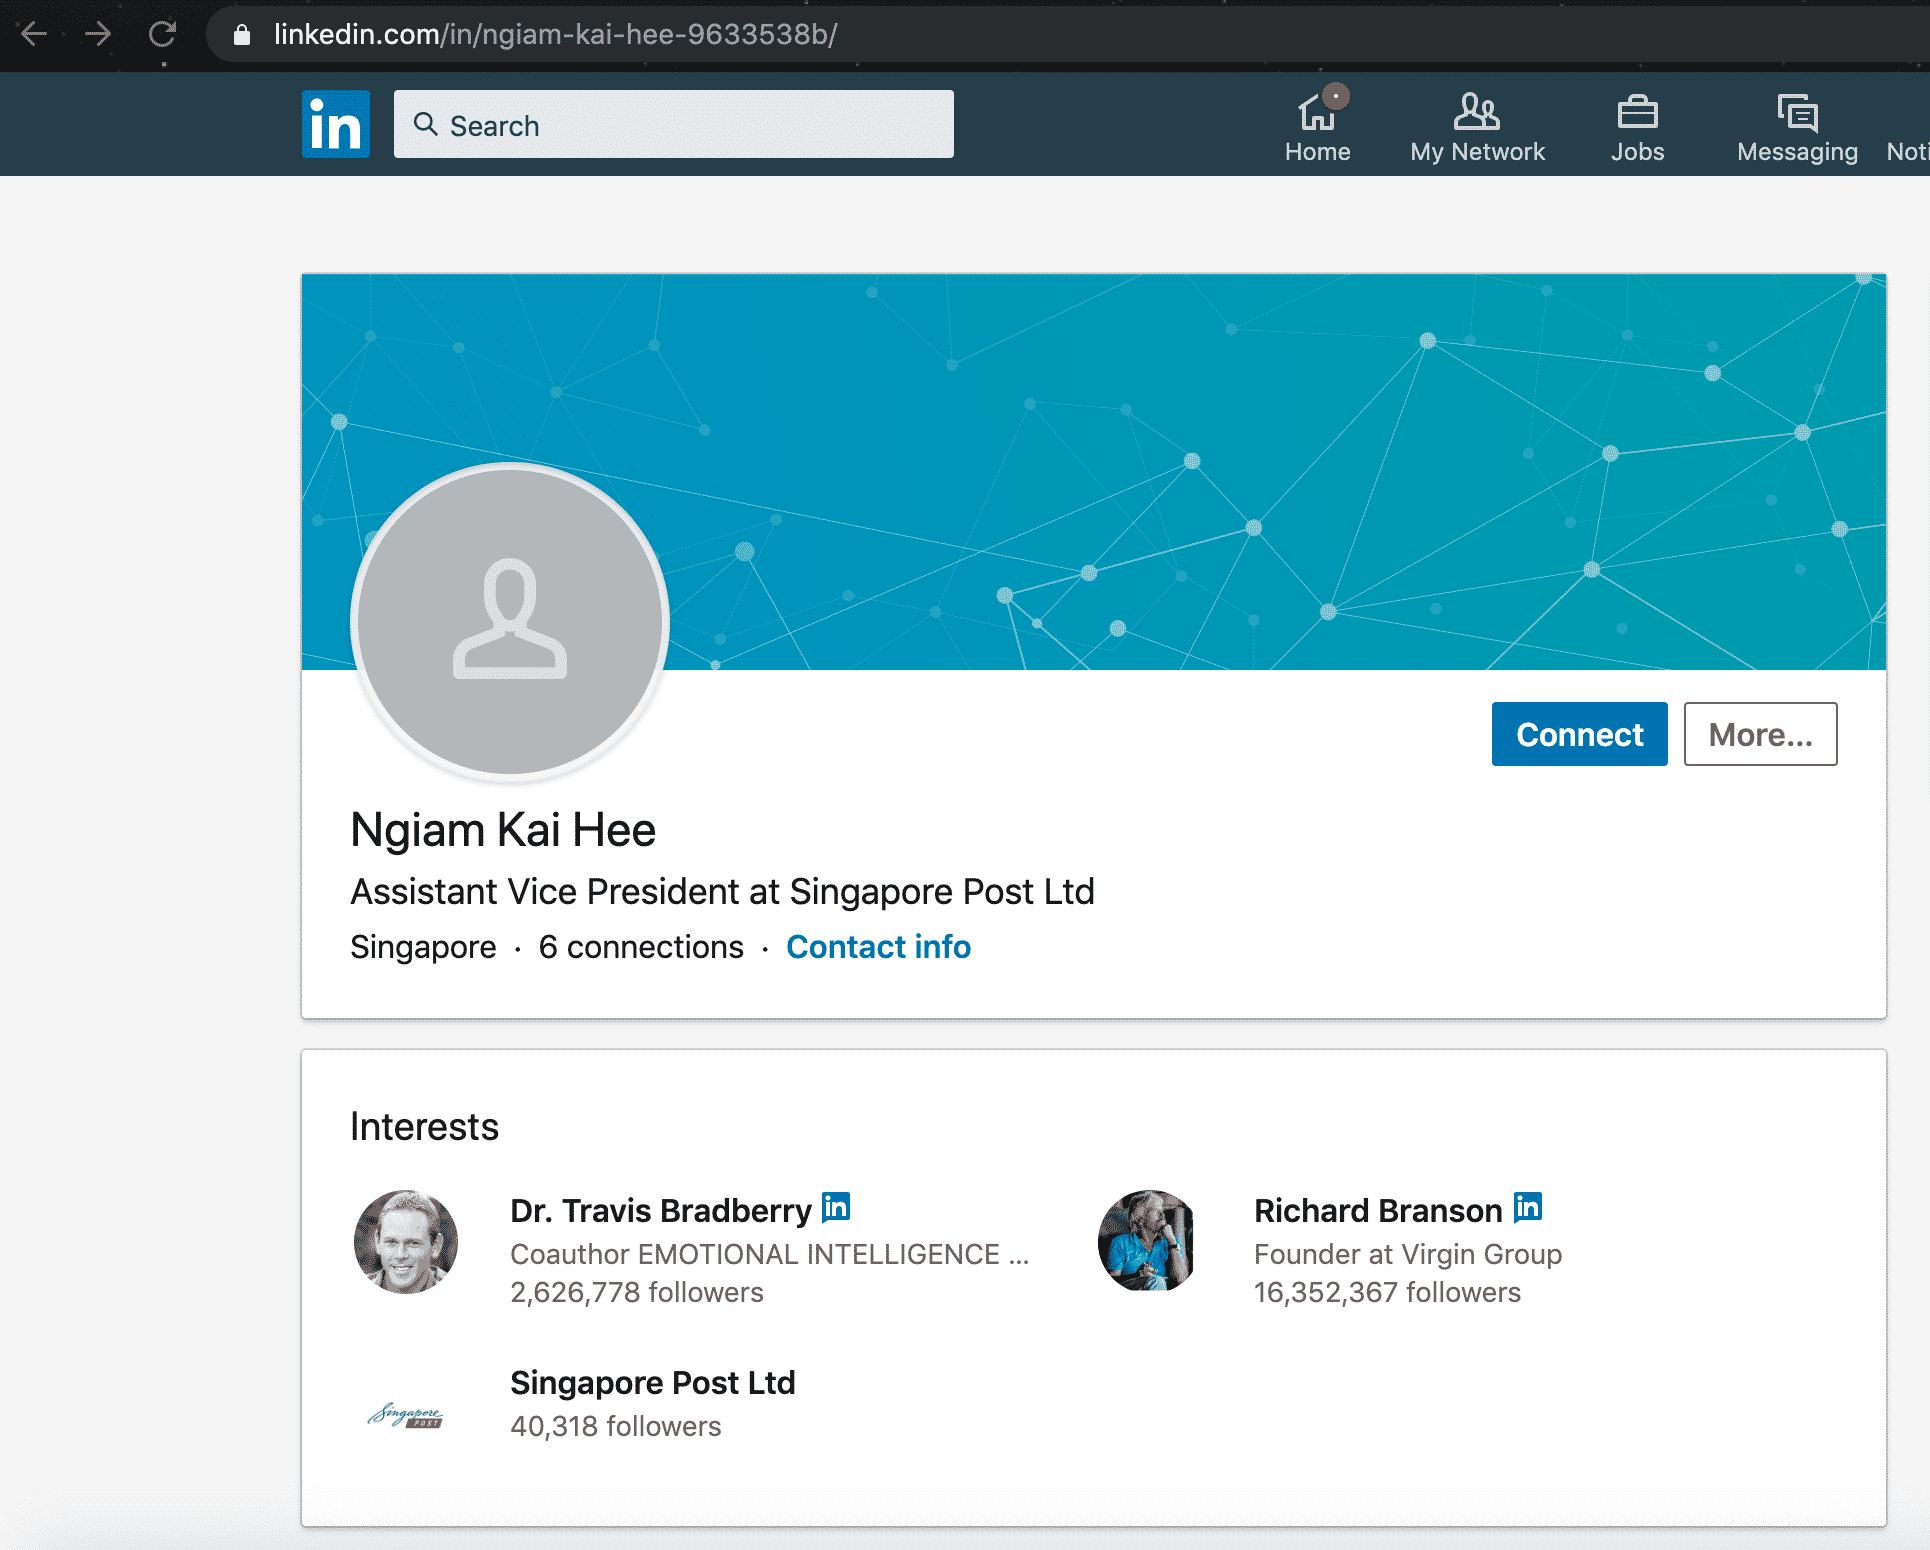Click '2,626,778 followers' text

[x=637, y=1293]
